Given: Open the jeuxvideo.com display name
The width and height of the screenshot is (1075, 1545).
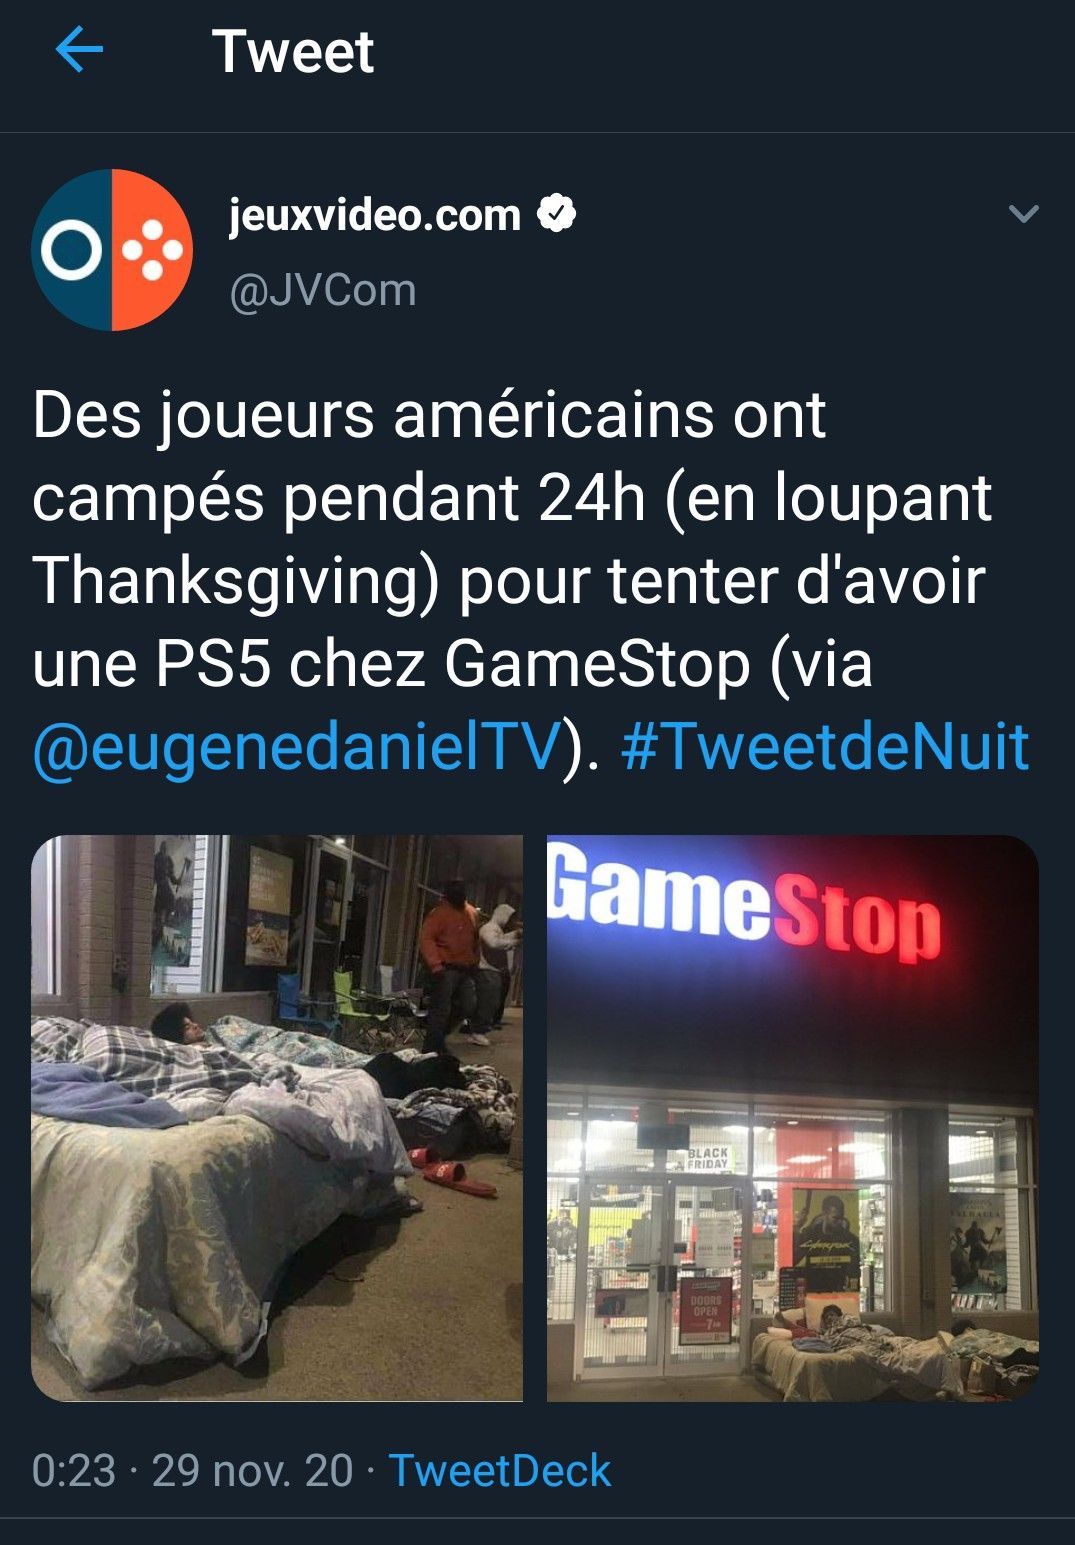Looking at the screenshot, I should point(375,215).
